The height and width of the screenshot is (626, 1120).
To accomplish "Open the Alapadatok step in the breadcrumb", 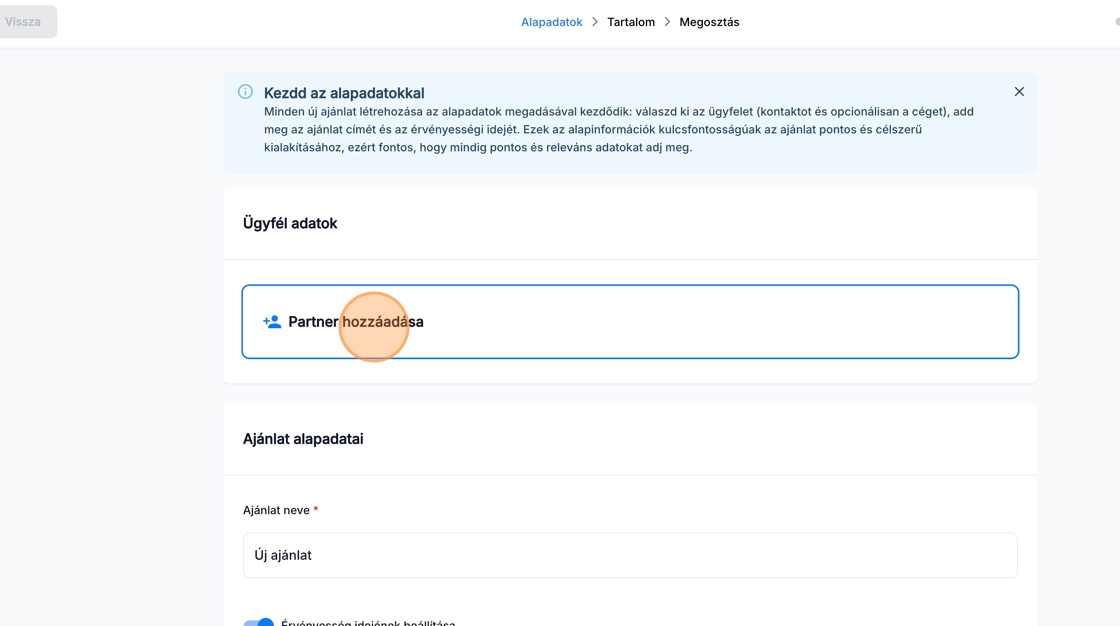I will click(551, 22).
